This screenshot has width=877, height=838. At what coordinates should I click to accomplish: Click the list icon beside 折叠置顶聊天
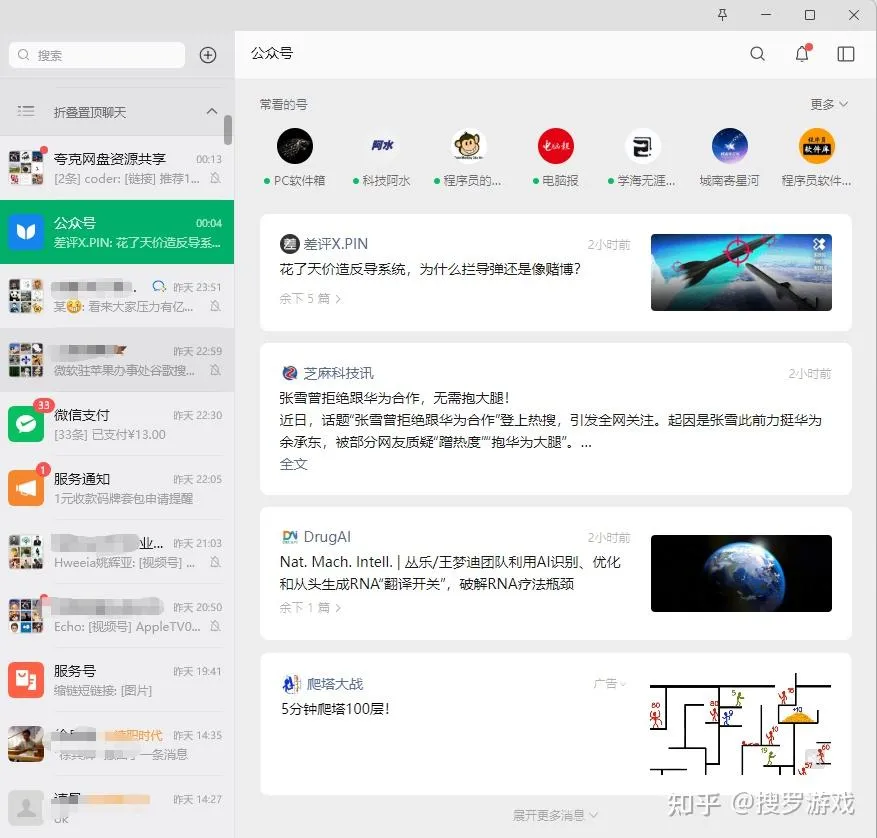coord(26,111)
